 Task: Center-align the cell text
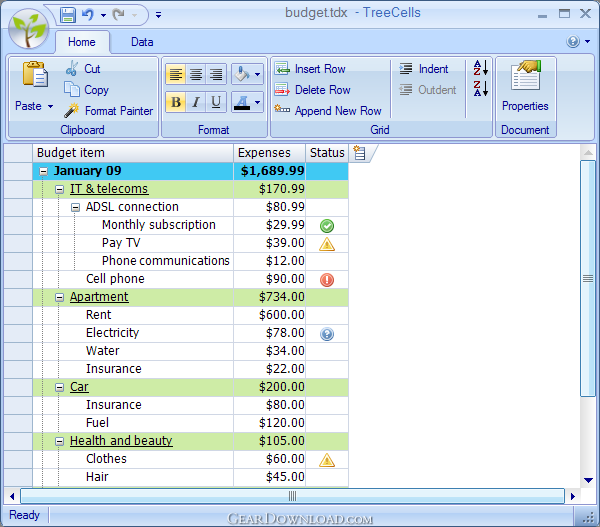click(x=196, y=74)
